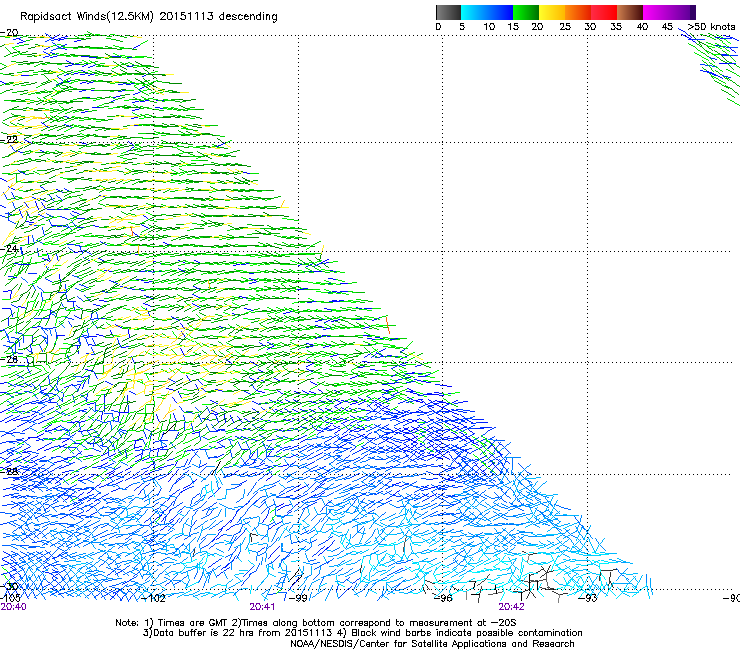Click the NOAA/NESDIS credit line
The width and height of the screenshot is (740, 650).
[x=432, y=644]
